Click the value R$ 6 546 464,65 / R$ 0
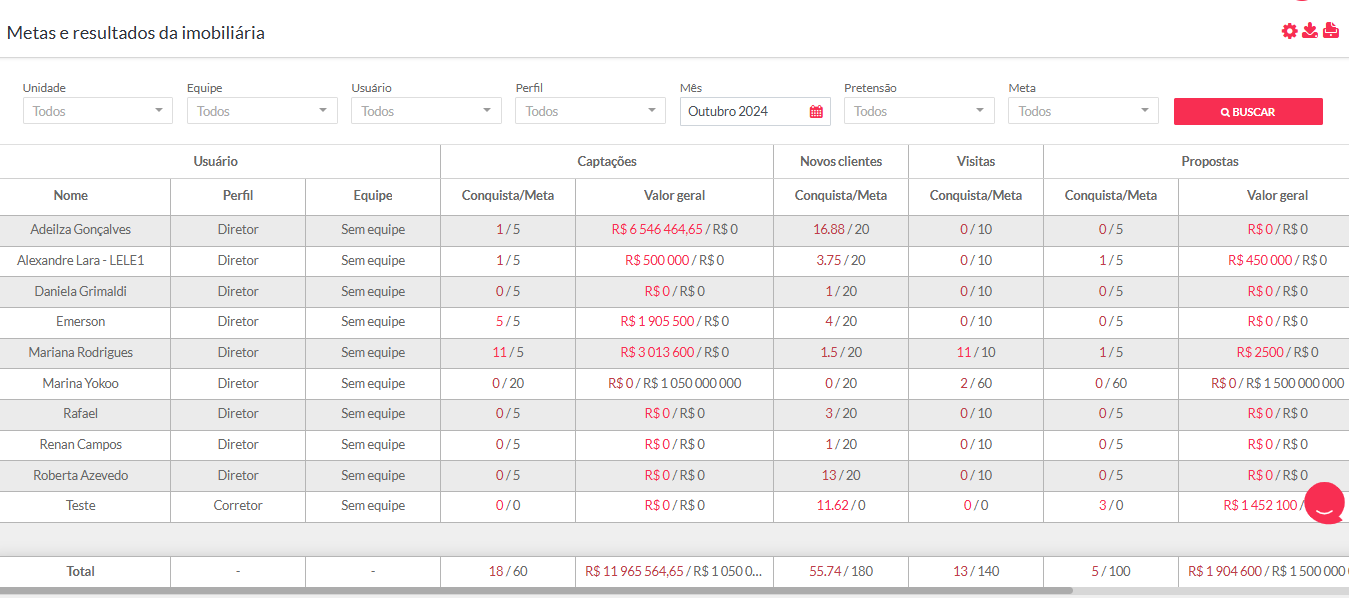Image resolution: width=1349 pixels, height=598 pixels. click(675, 230)
